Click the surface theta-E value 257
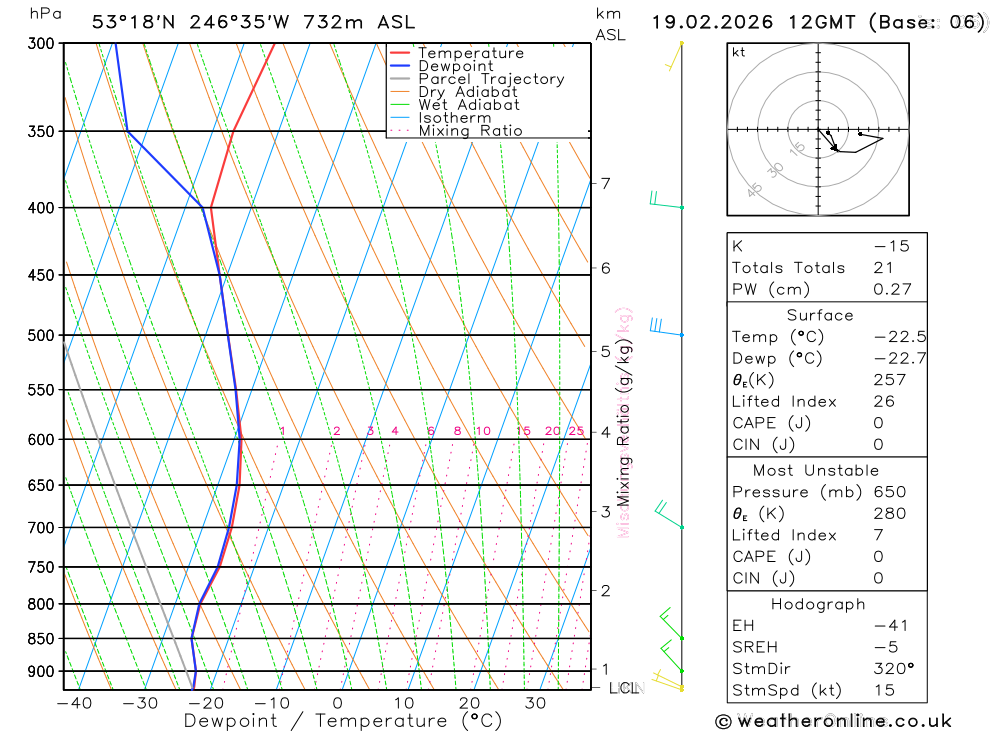 pyautogui.click(x=890, y=380)
